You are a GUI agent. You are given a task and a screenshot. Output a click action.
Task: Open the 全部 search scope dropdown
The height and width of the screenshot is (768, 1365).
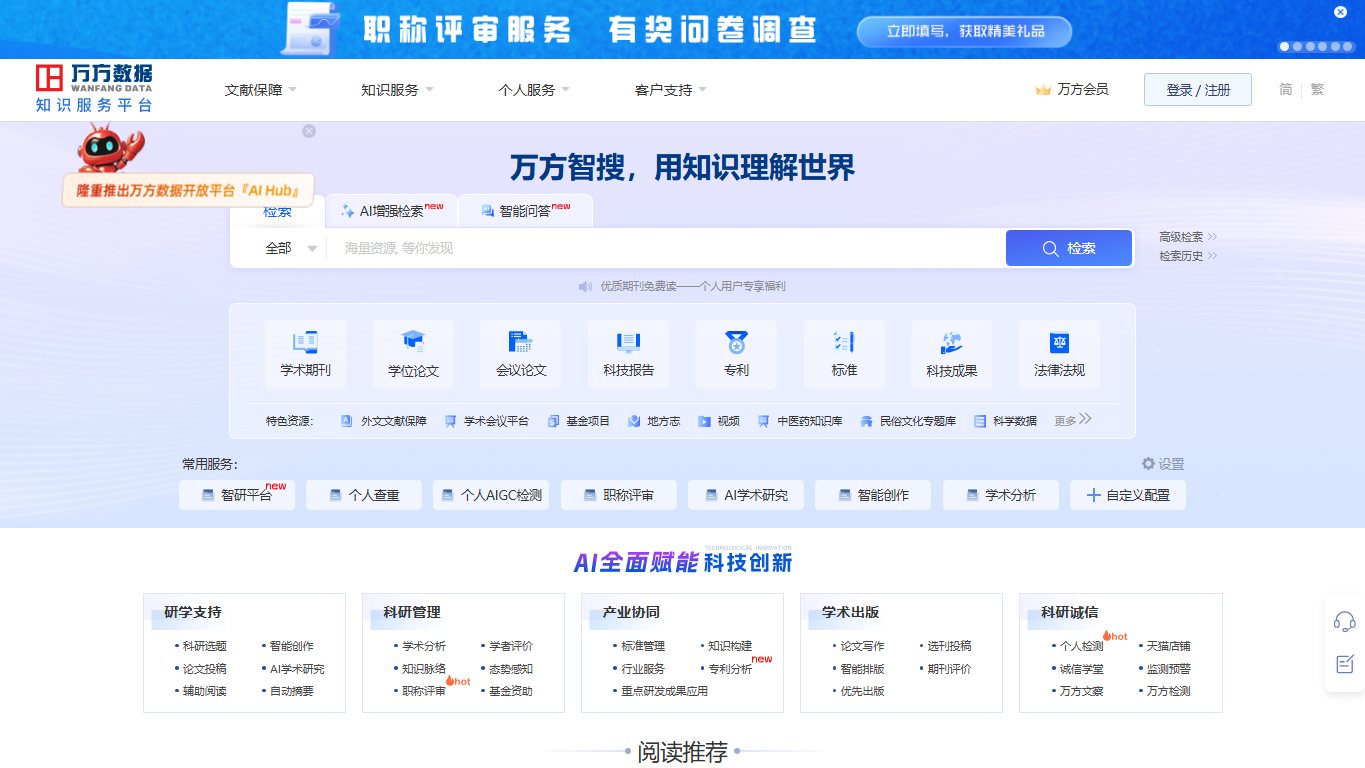coord(291,248)
